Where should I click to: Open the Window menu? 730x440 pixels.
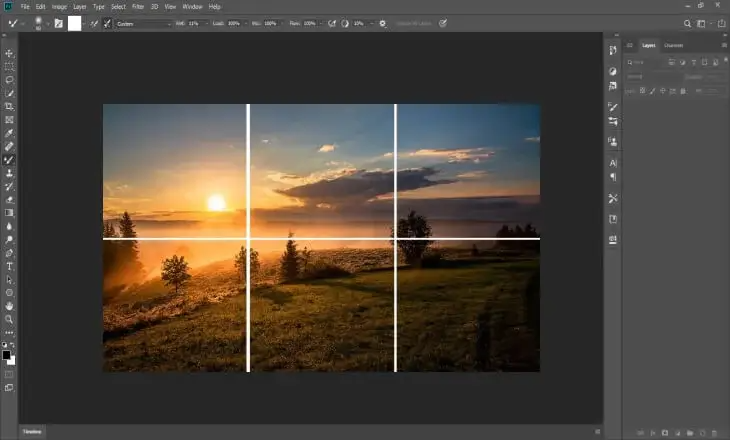point(192,7)
